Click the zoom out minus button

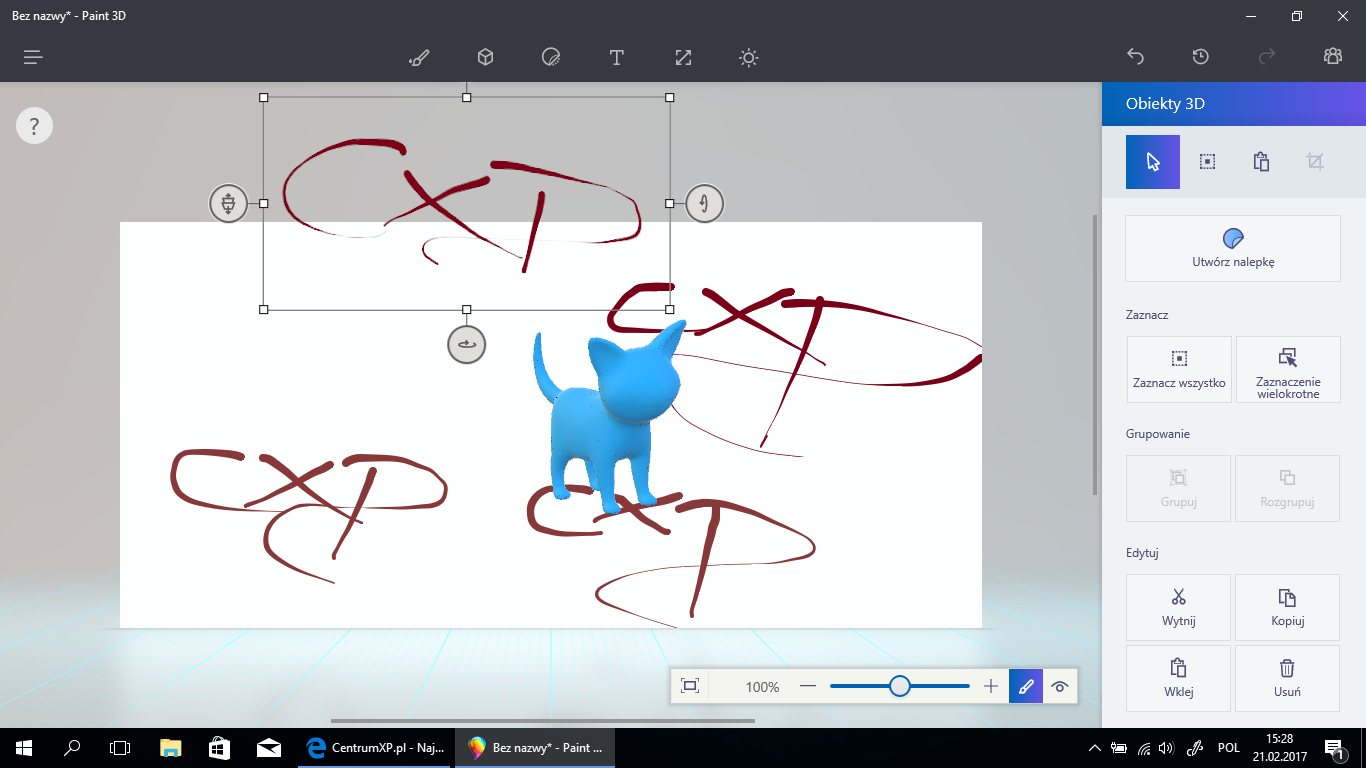808,686
